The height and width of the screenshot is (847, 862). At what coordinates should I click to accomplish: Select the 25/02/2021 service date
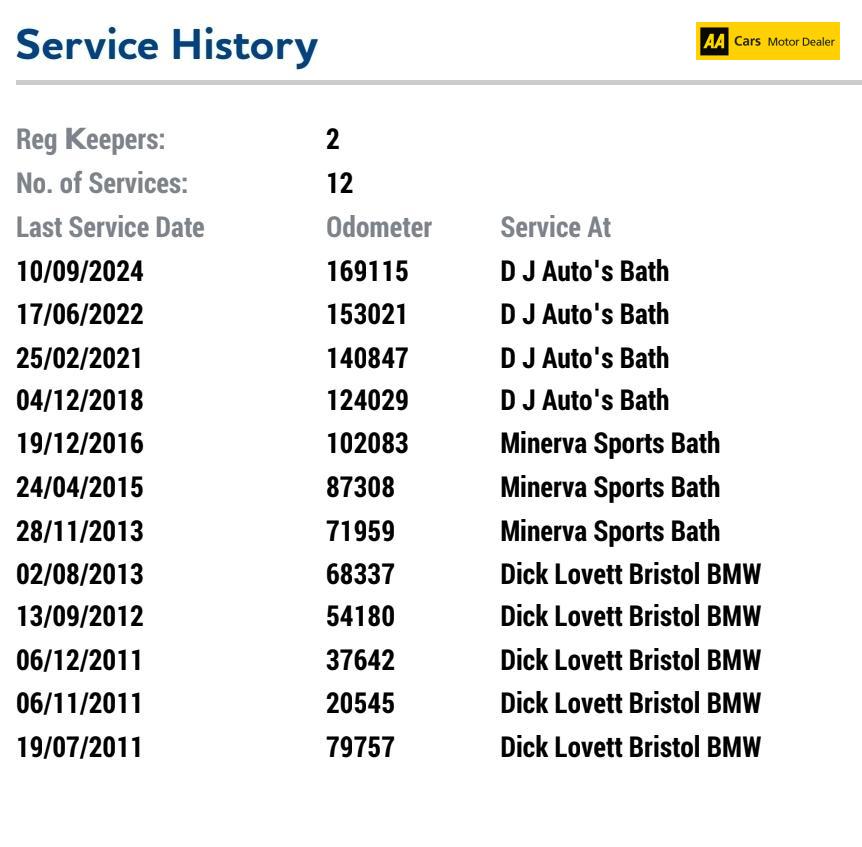pos(79,358)
